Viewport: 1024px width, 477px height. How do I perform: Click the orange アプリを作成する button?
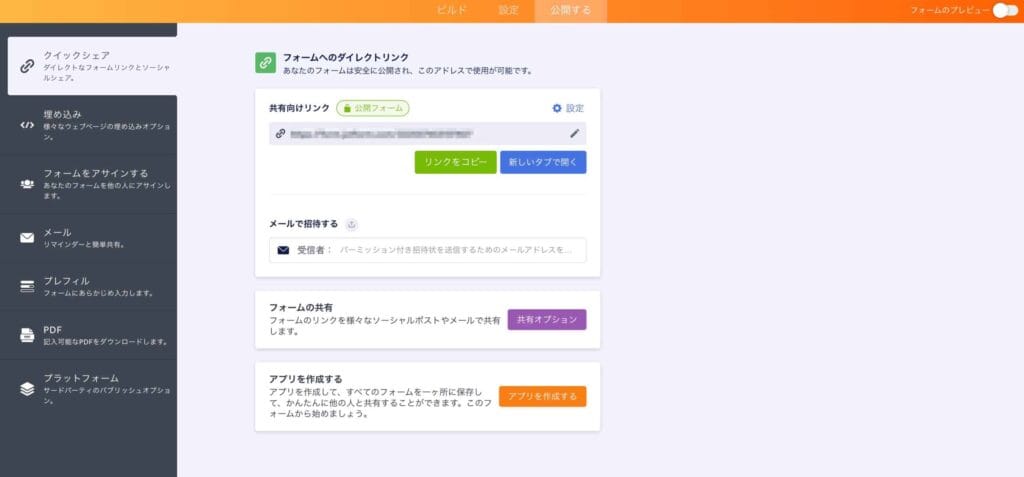pos(543,397)
